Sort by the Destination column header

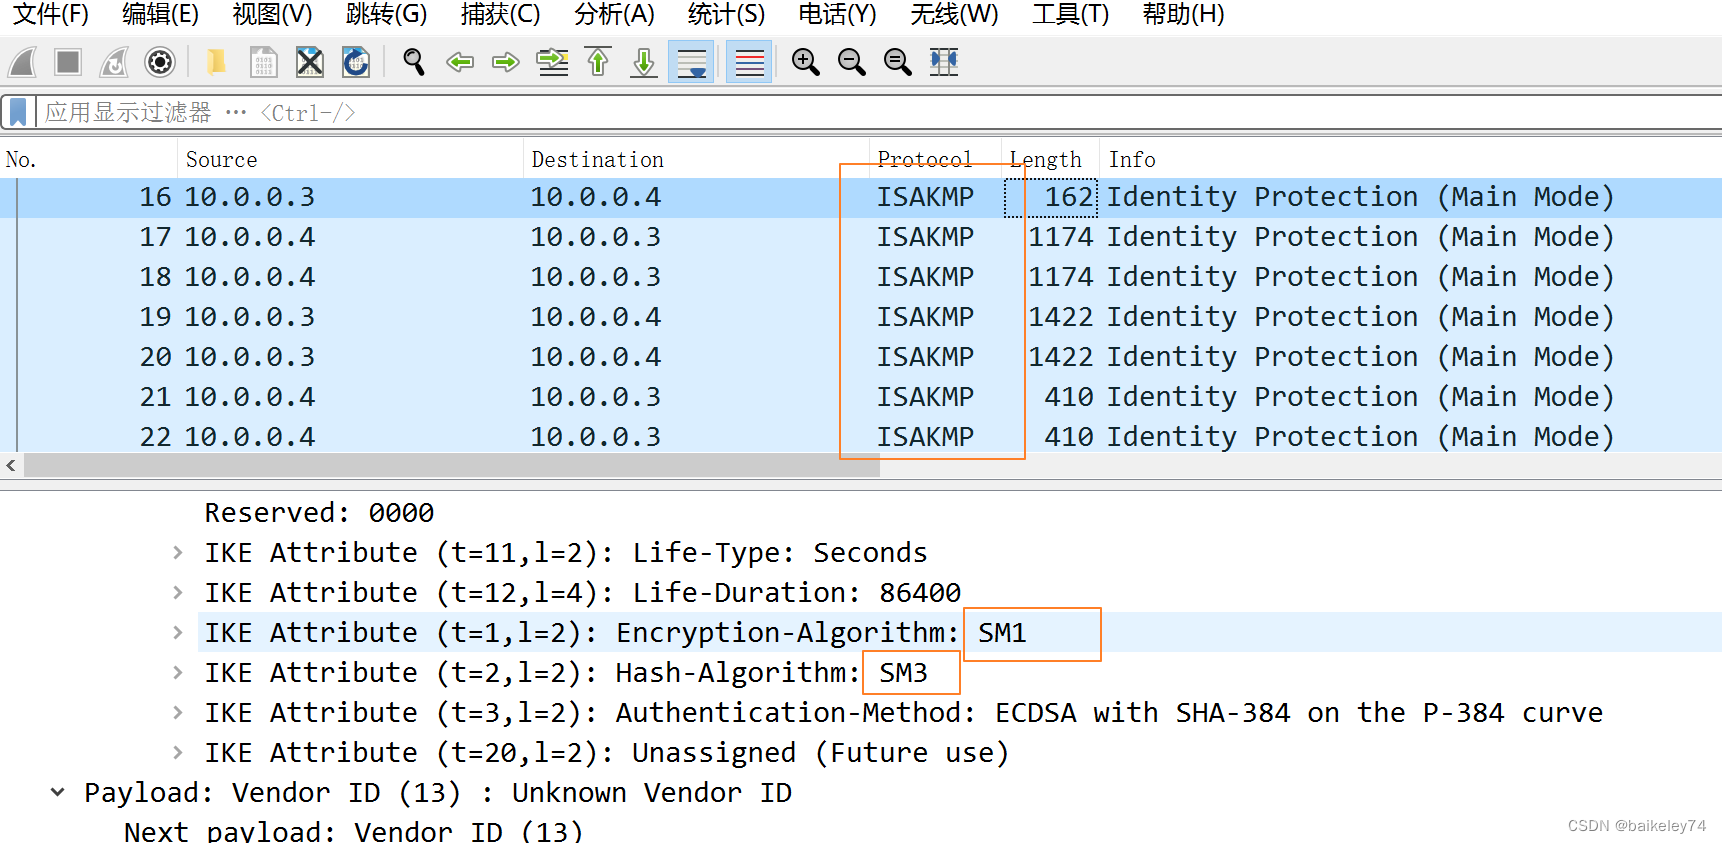tap(697, 159)
